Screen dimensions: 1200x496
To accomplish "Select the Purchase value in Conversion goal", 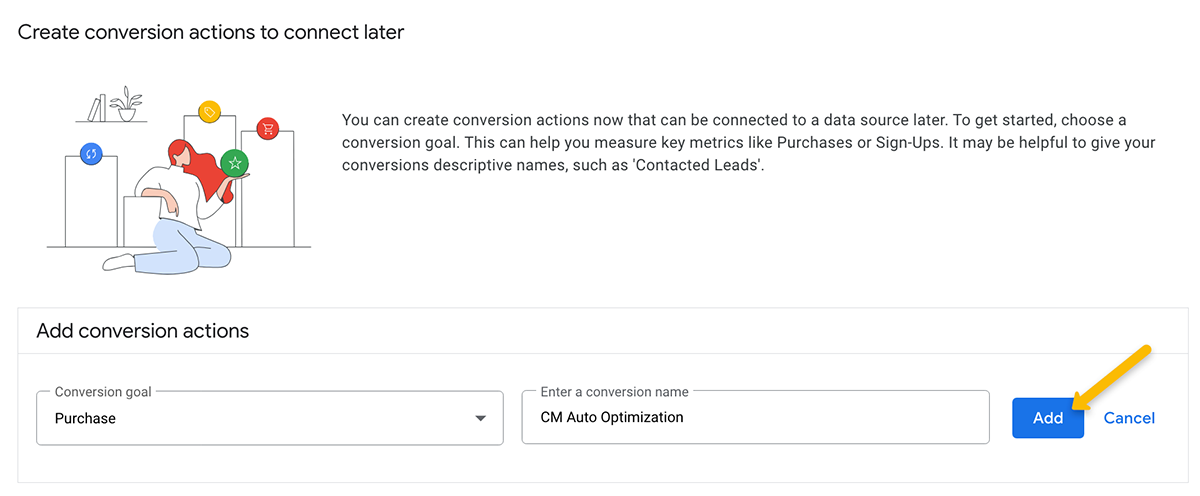I will click(x=86, y=418).
